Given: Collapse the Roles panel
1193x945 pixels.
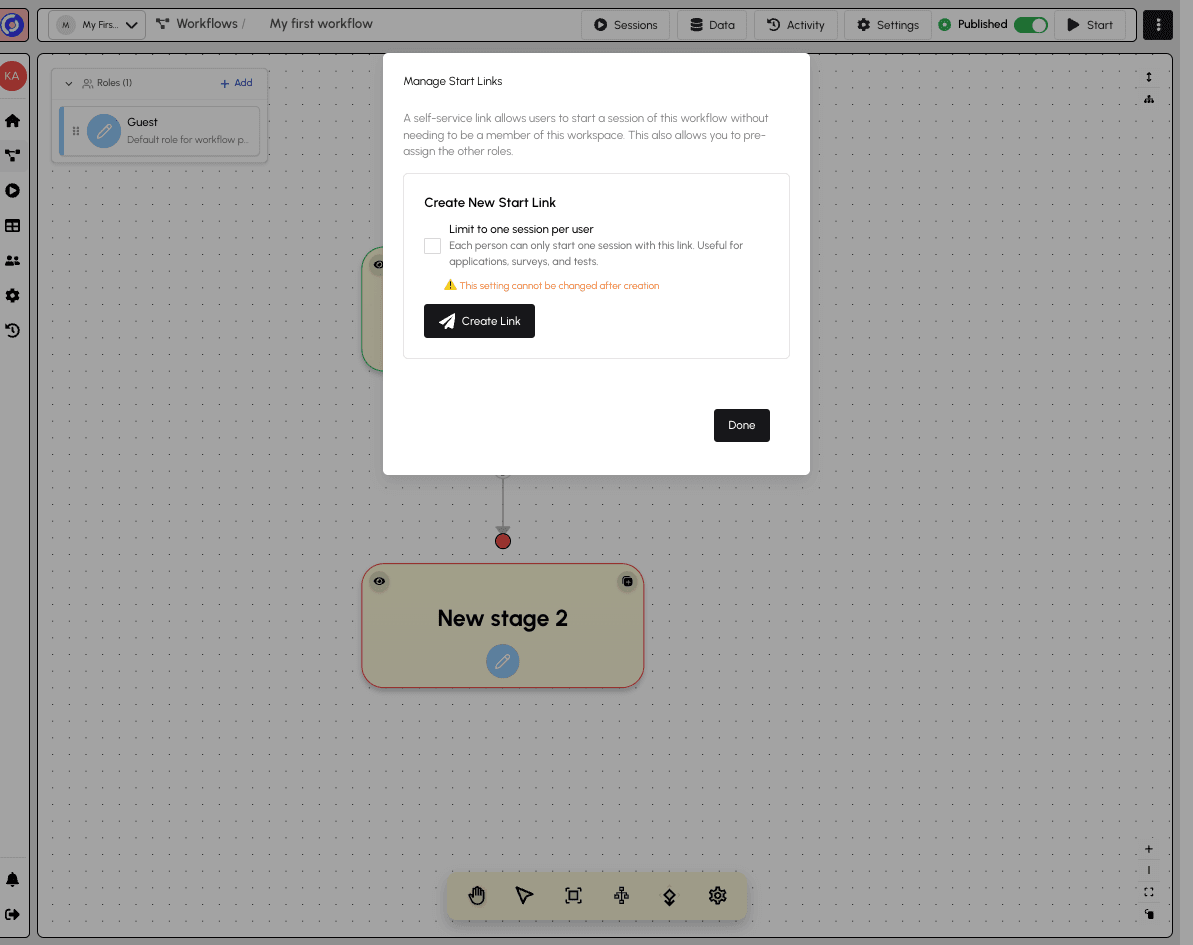Looking at the screenshot, I should point(69,83).
